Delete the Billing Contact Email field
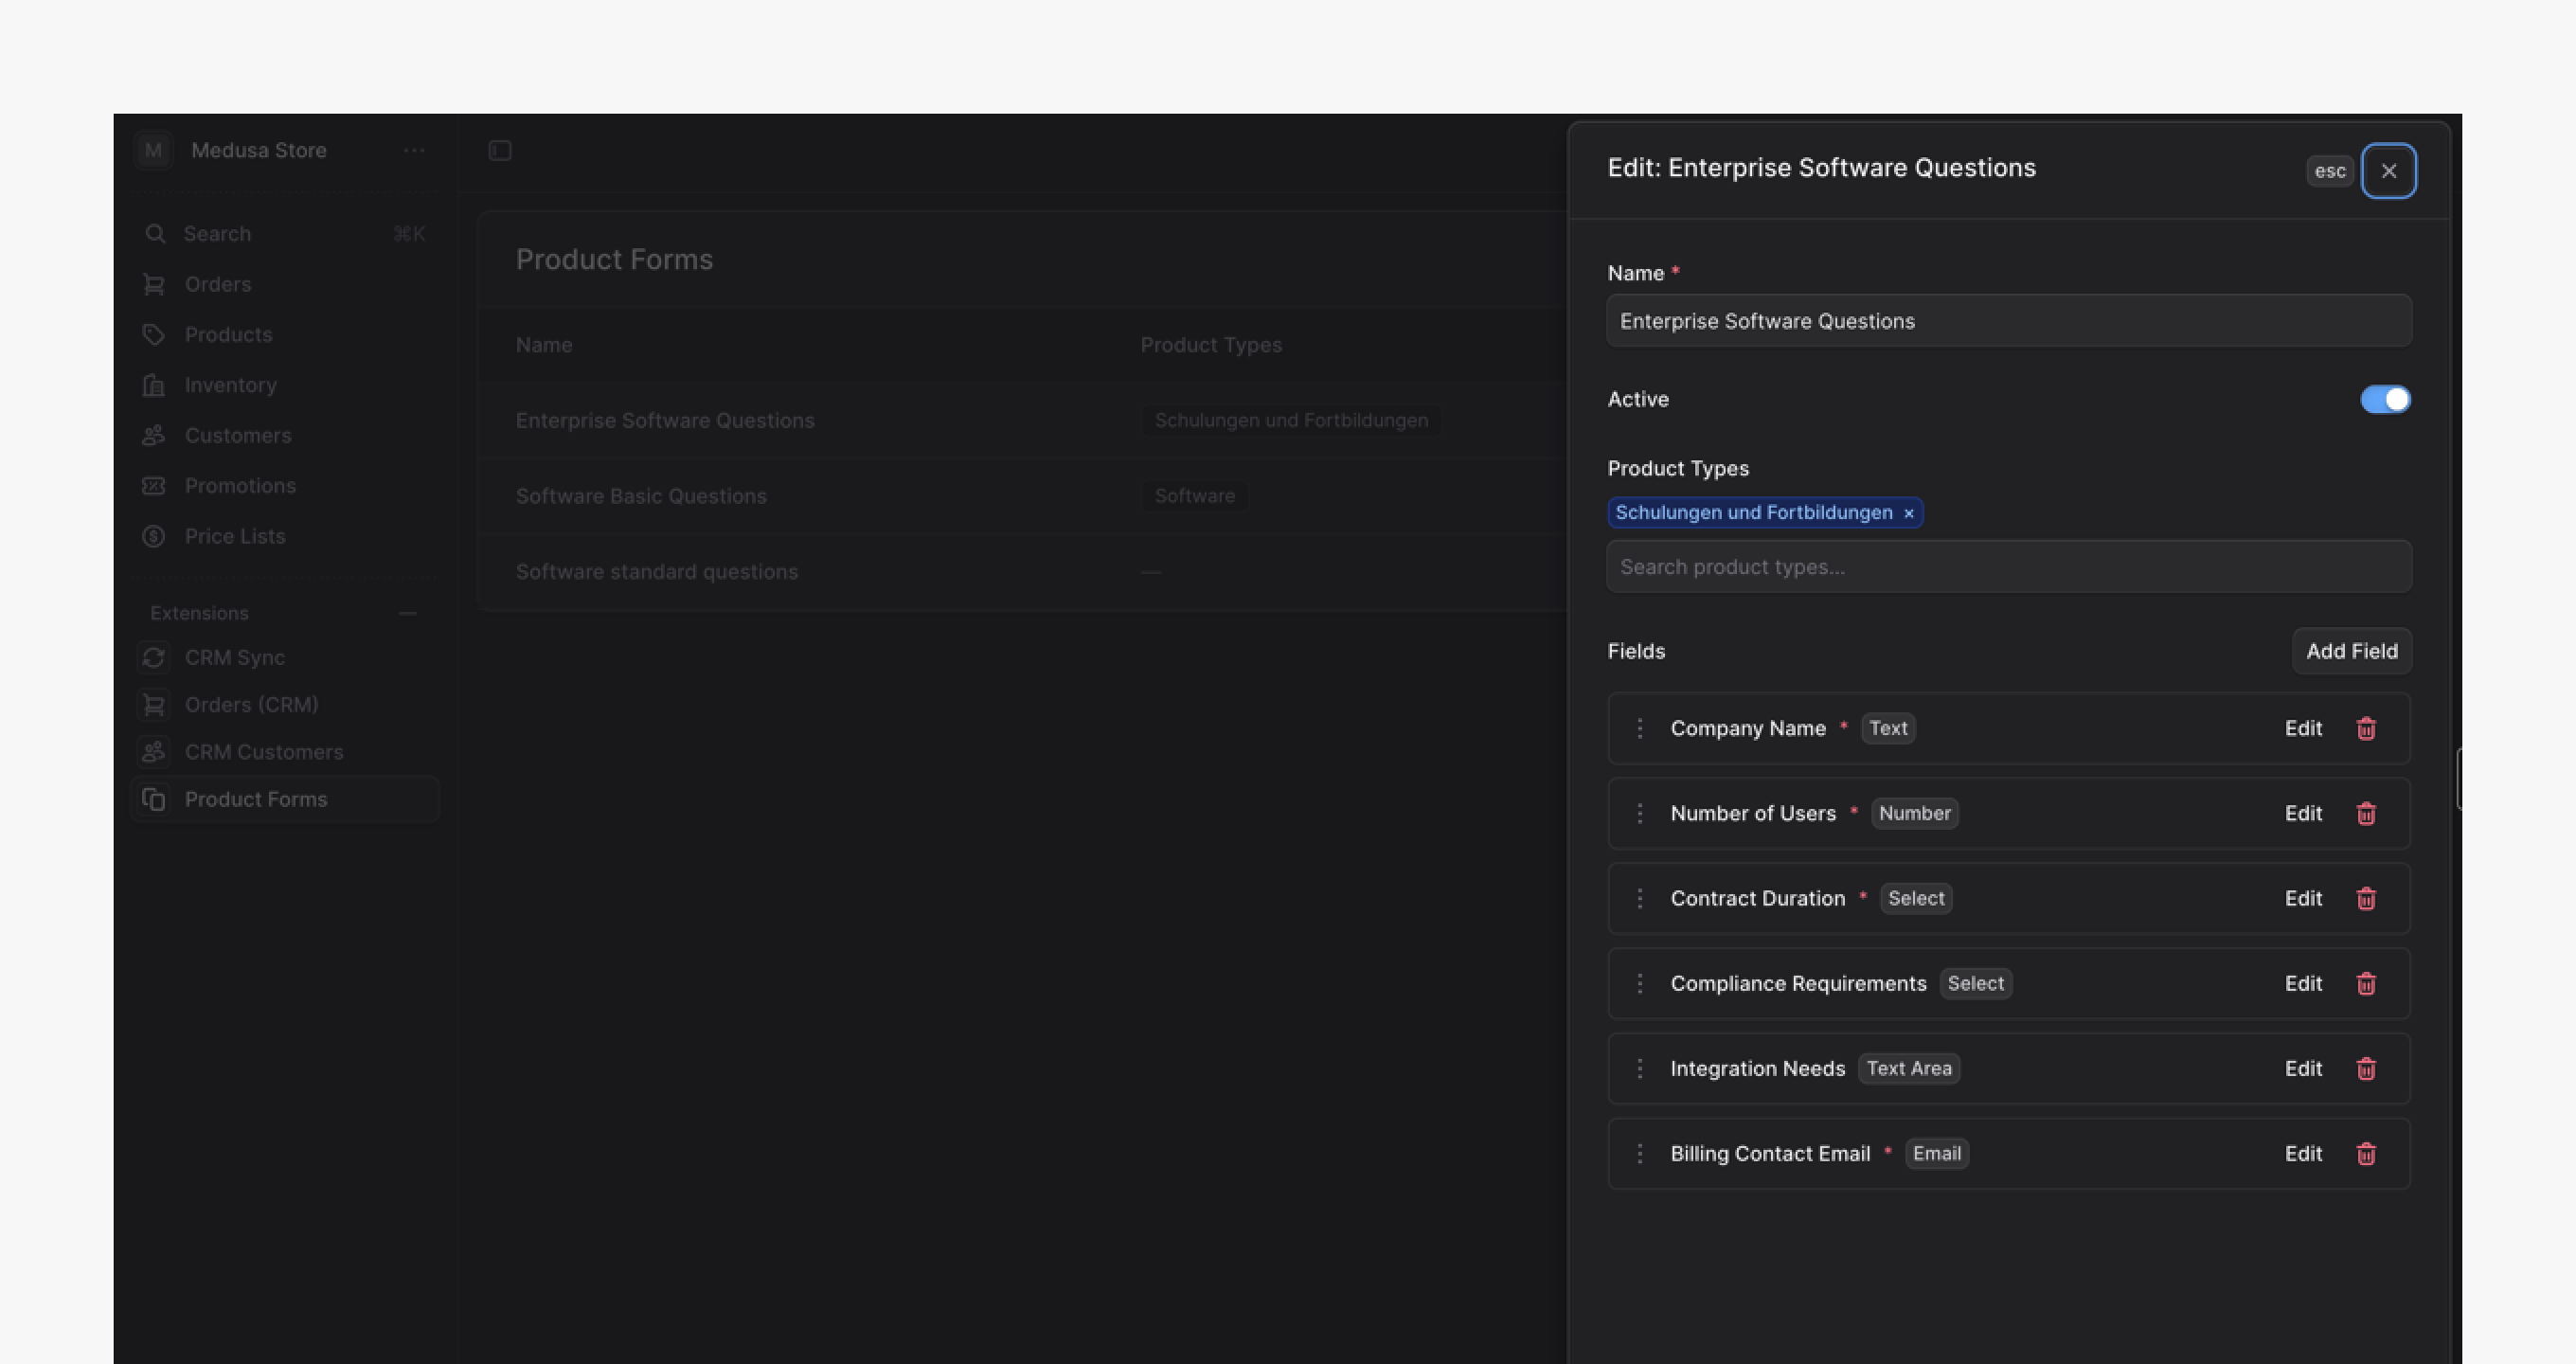The image size is (2576, 1364). (x=2366, y=1153)
